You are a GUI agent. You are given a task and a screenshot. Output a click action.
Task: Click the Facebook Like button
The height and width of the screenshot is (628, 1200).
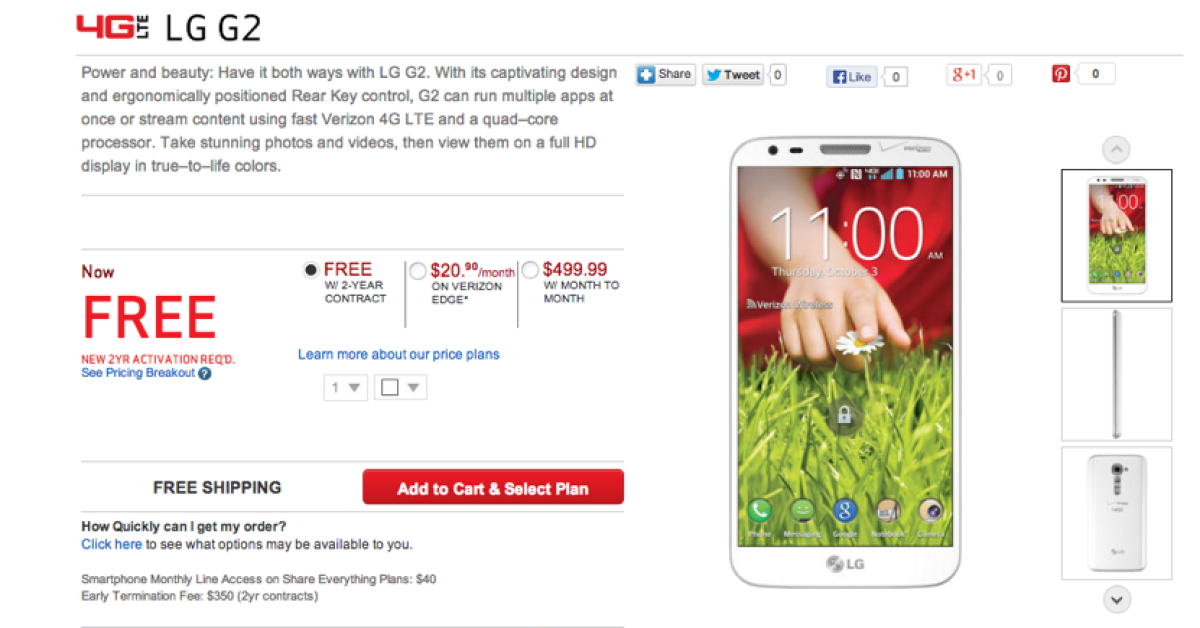coord(853,76)
